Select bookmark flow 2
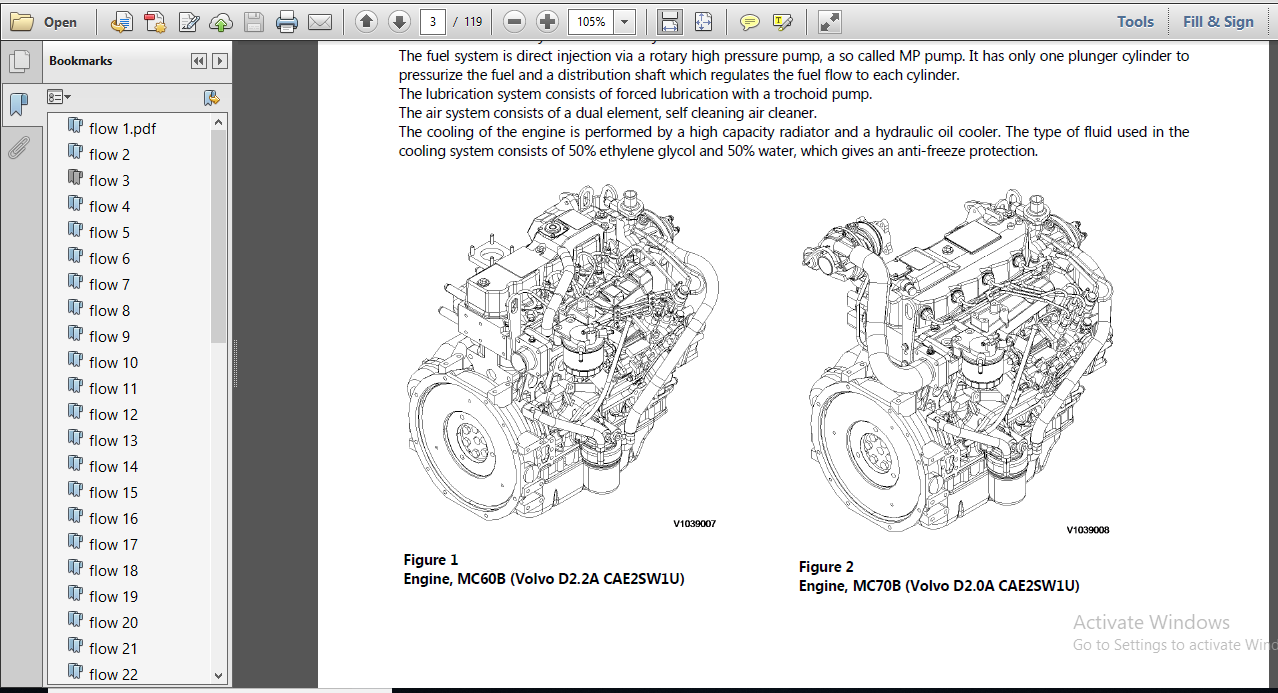Image resolution: width=1278 pixels, height=693 pixels. 109,154
